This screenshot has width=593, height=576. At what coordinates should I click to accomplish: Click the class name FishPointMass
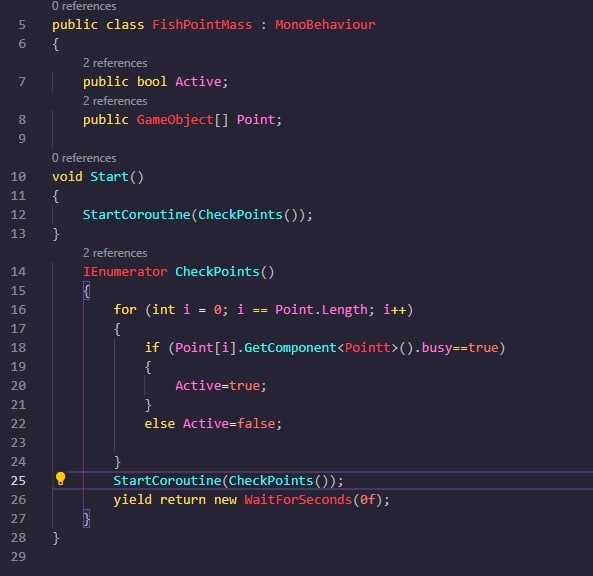click(x=202, y=25)
